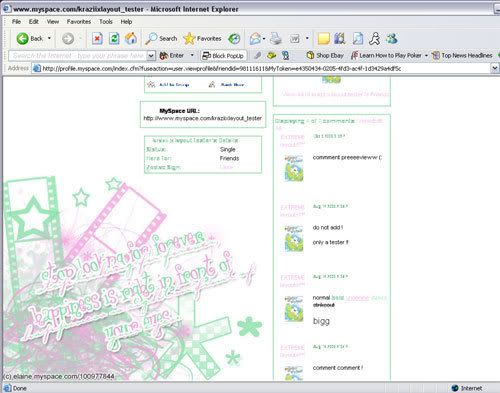Expand the Play Poker dropdown arrow
Screen dimensions: 500x393
(426, 55)
